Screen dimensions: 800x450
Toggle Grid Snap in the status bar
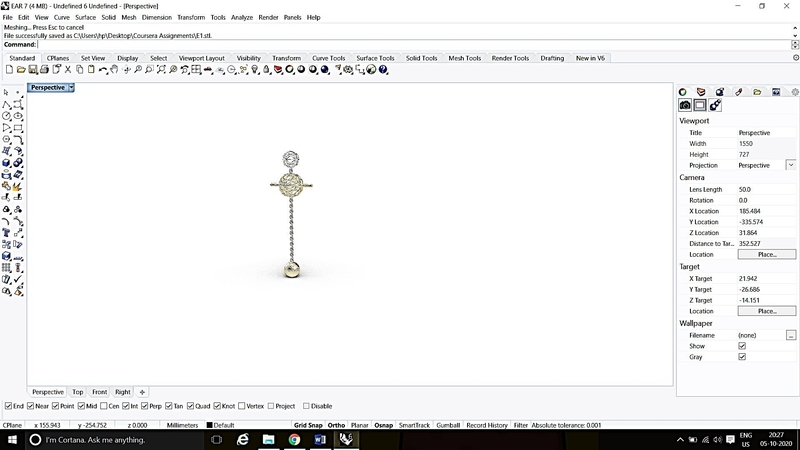(308, 425)
